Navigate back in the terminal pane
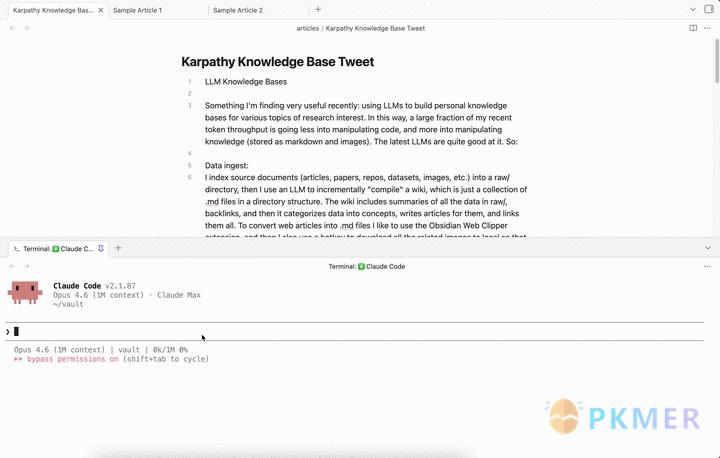720x458 pixels. (13, 266)
